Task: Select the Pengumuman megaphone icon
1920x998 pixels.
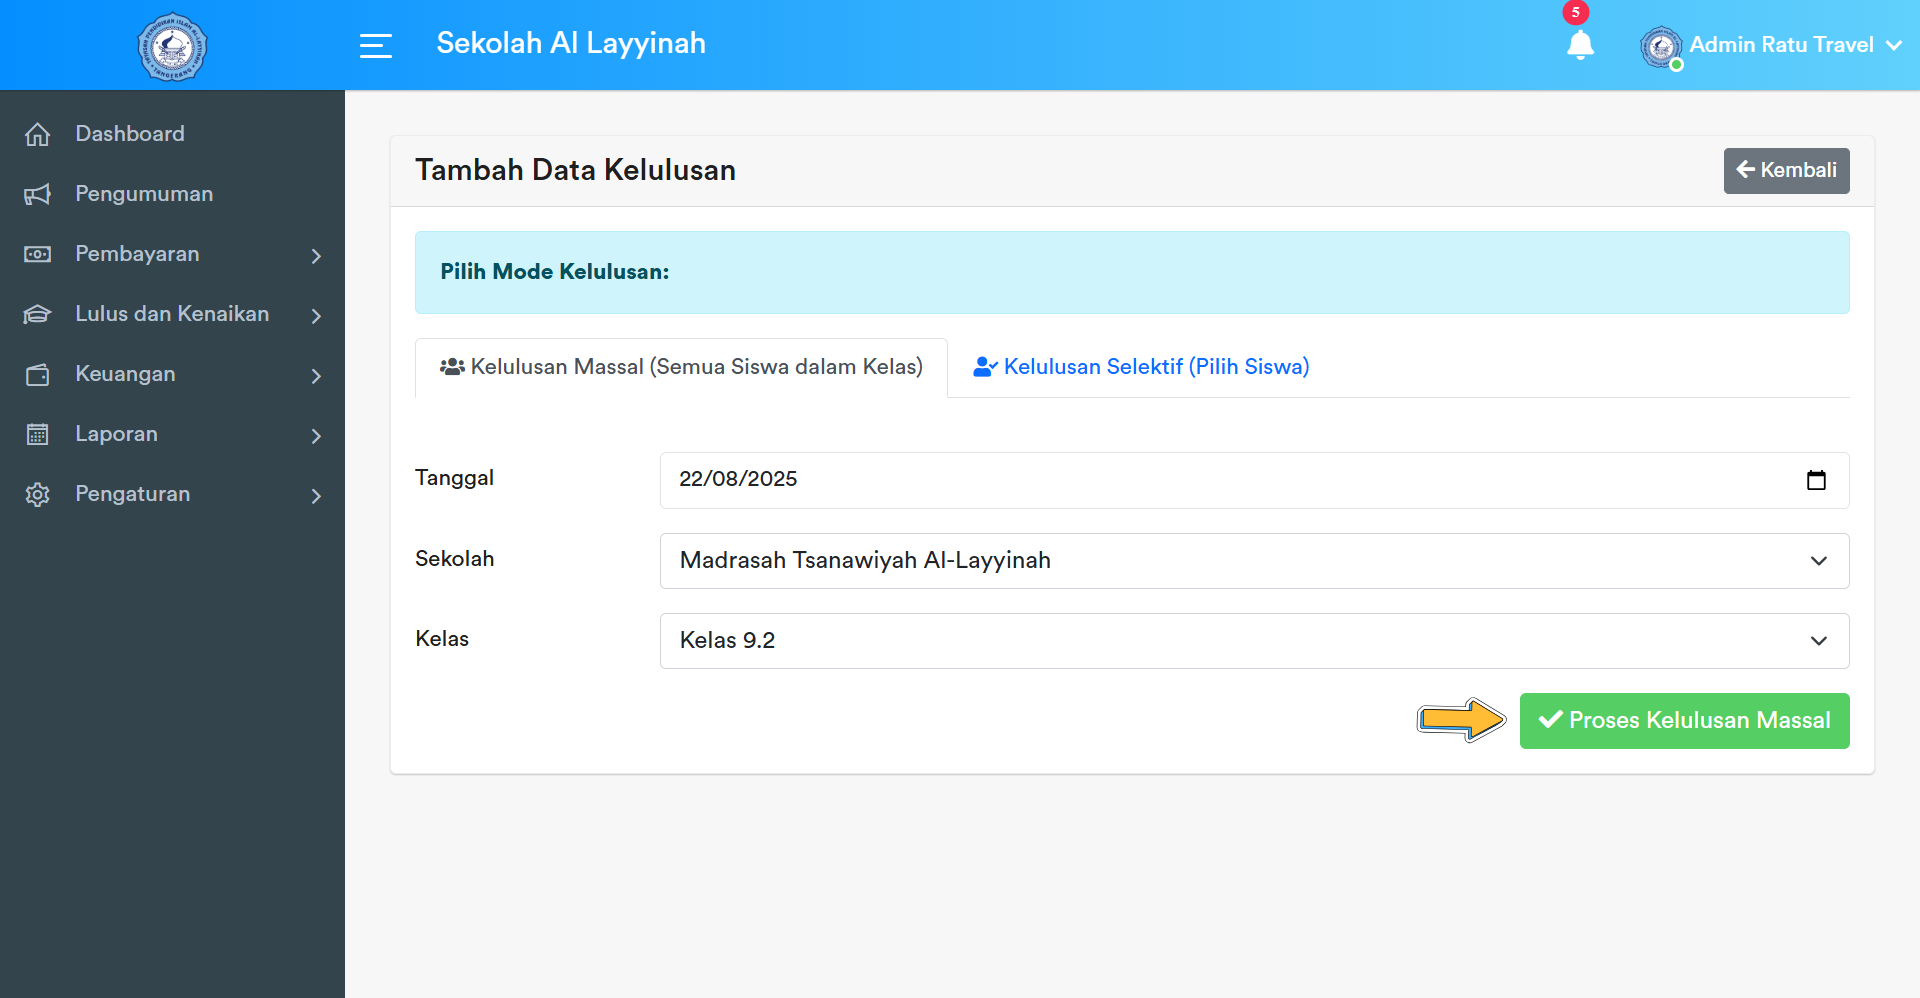Action: pos(38,194)
